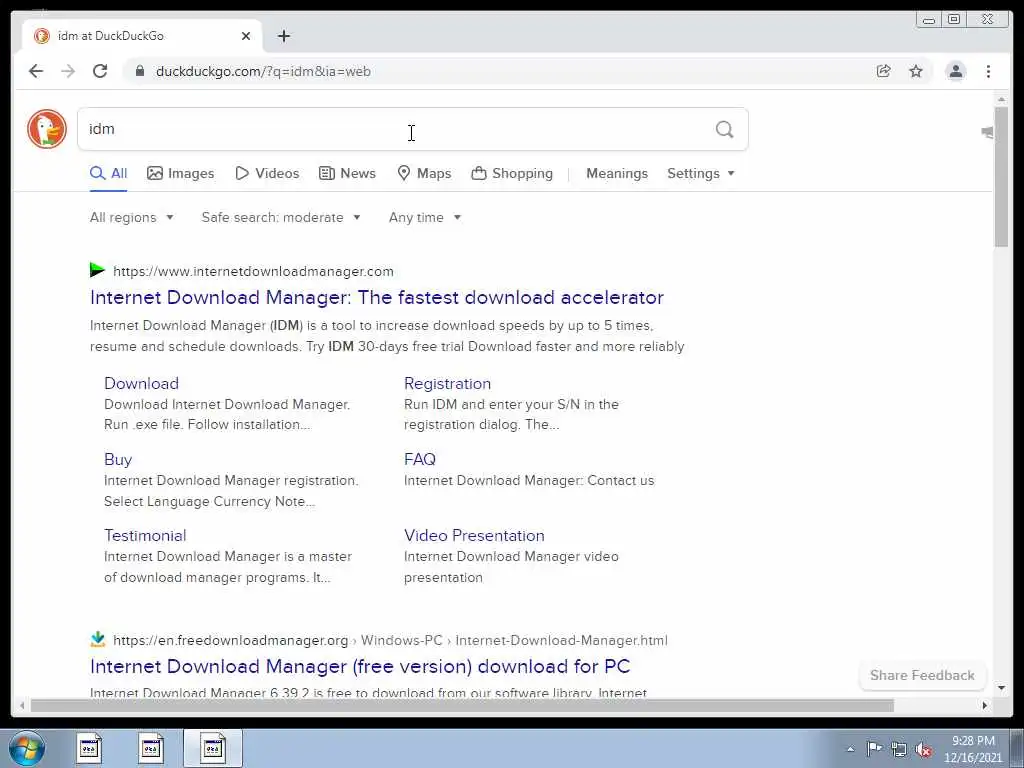View site security lock info
The width and height of the screenshot is (1024, 768).
pos(139,71)
